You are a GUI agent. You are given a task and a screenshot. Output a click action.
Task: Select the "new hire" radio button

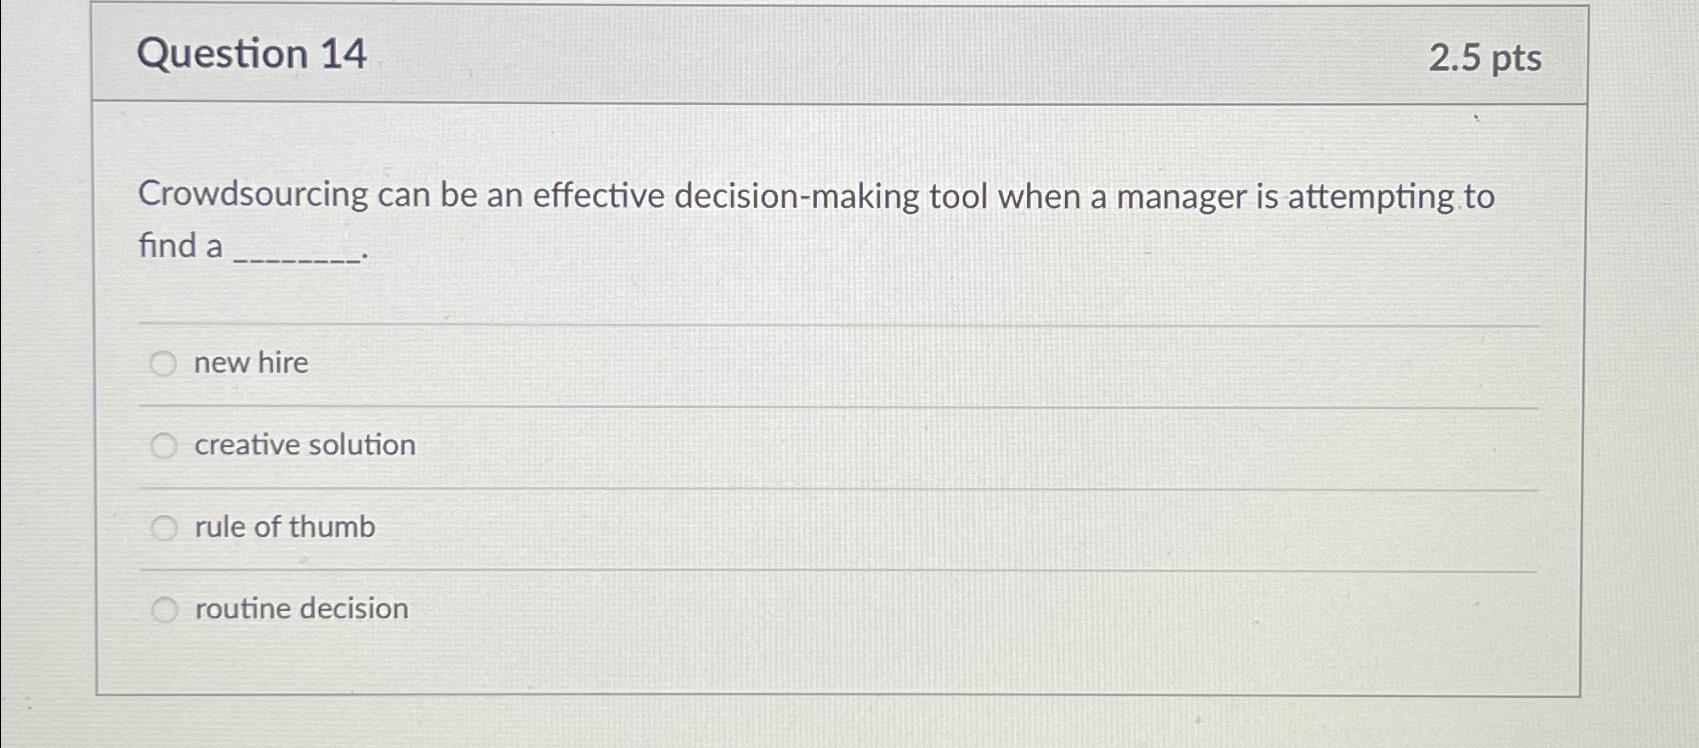pyautogui.click(x=164, y=363)
